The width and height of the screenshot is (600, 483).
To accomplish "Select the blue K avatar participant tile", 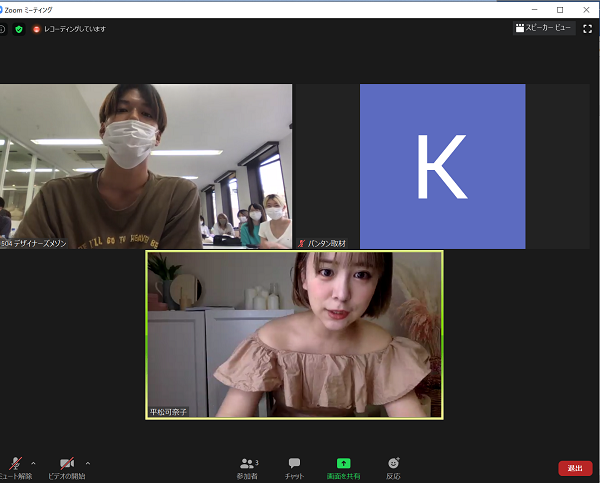I will [442, 165].
